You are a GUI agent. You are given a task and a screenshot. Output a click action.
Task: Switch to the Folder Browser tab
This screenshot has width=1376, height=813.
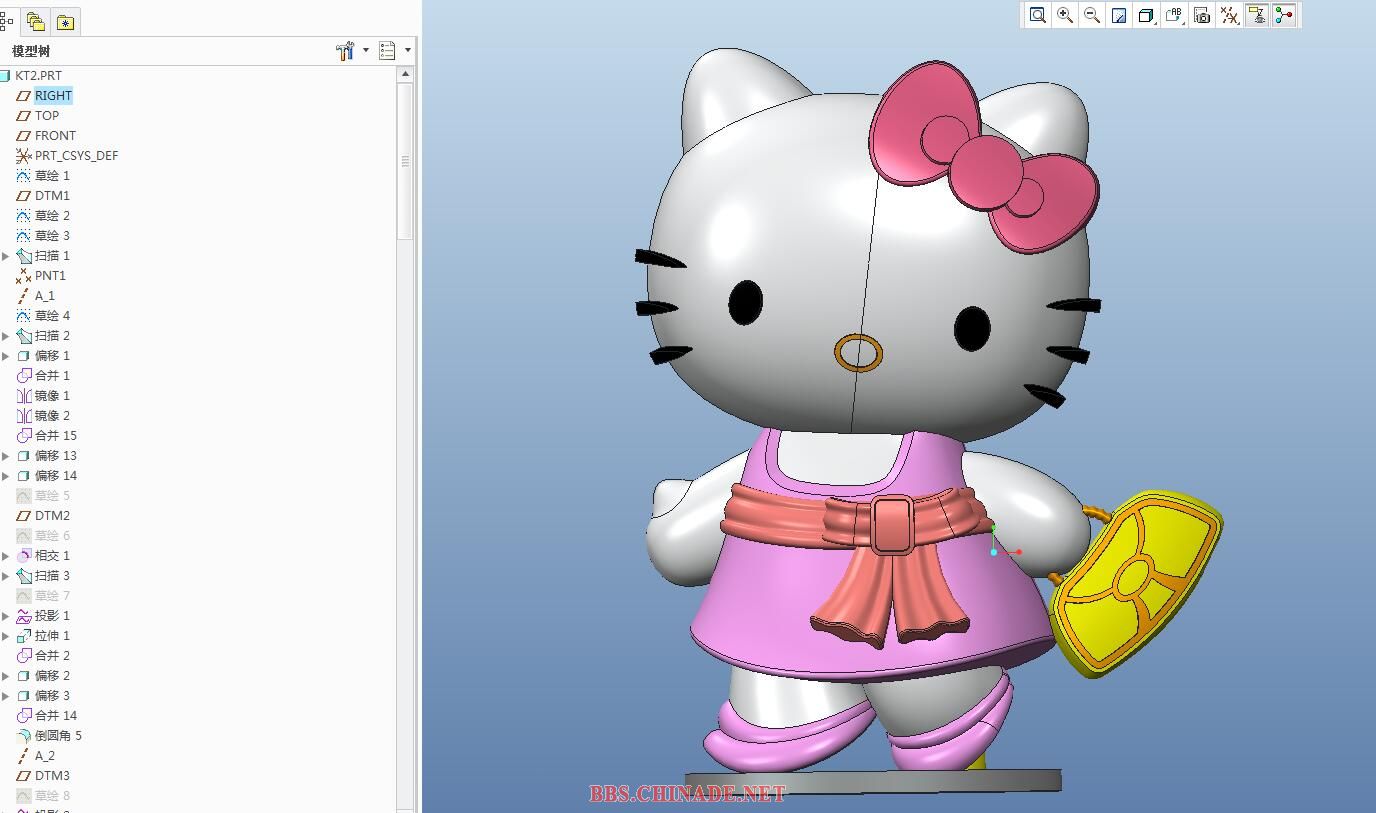coord(36,21)
